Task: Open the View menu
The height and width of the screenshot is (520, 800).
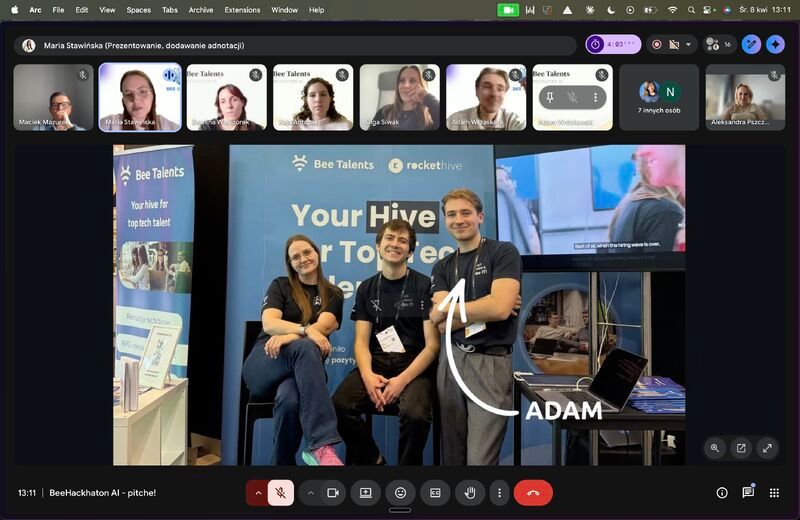Action: click(107, 10)
